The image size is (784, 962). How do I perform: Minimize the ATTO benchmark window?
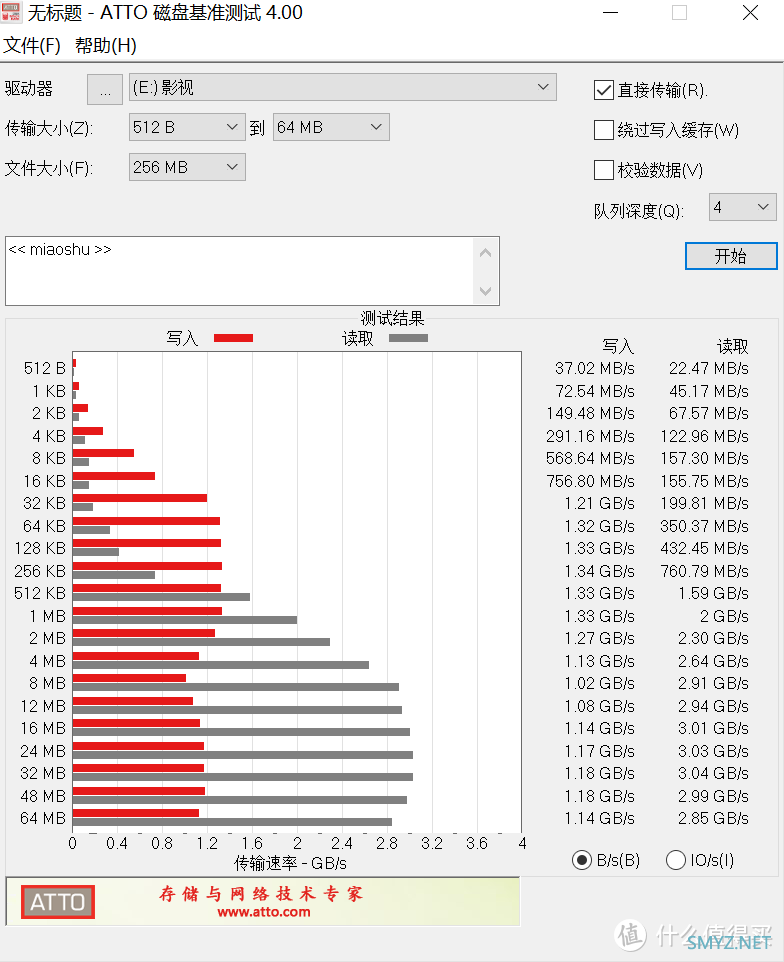tap(610, 13)
